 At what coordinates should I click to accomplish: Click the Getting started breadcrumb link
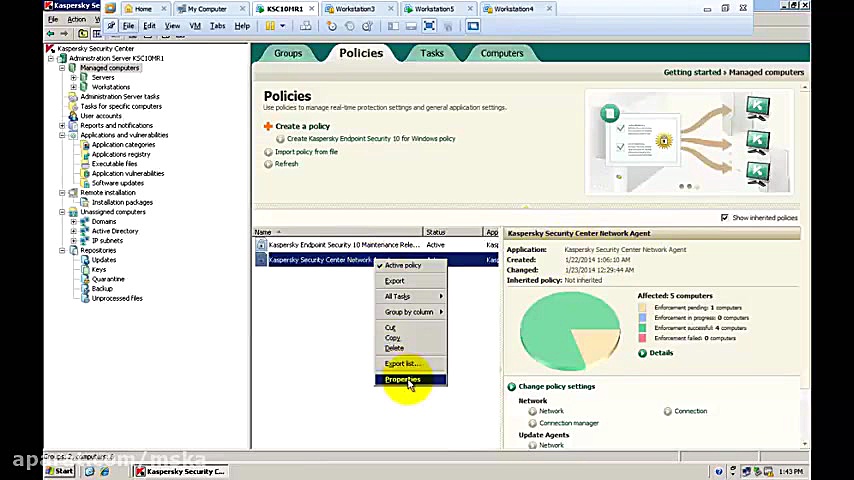point(692,72)
